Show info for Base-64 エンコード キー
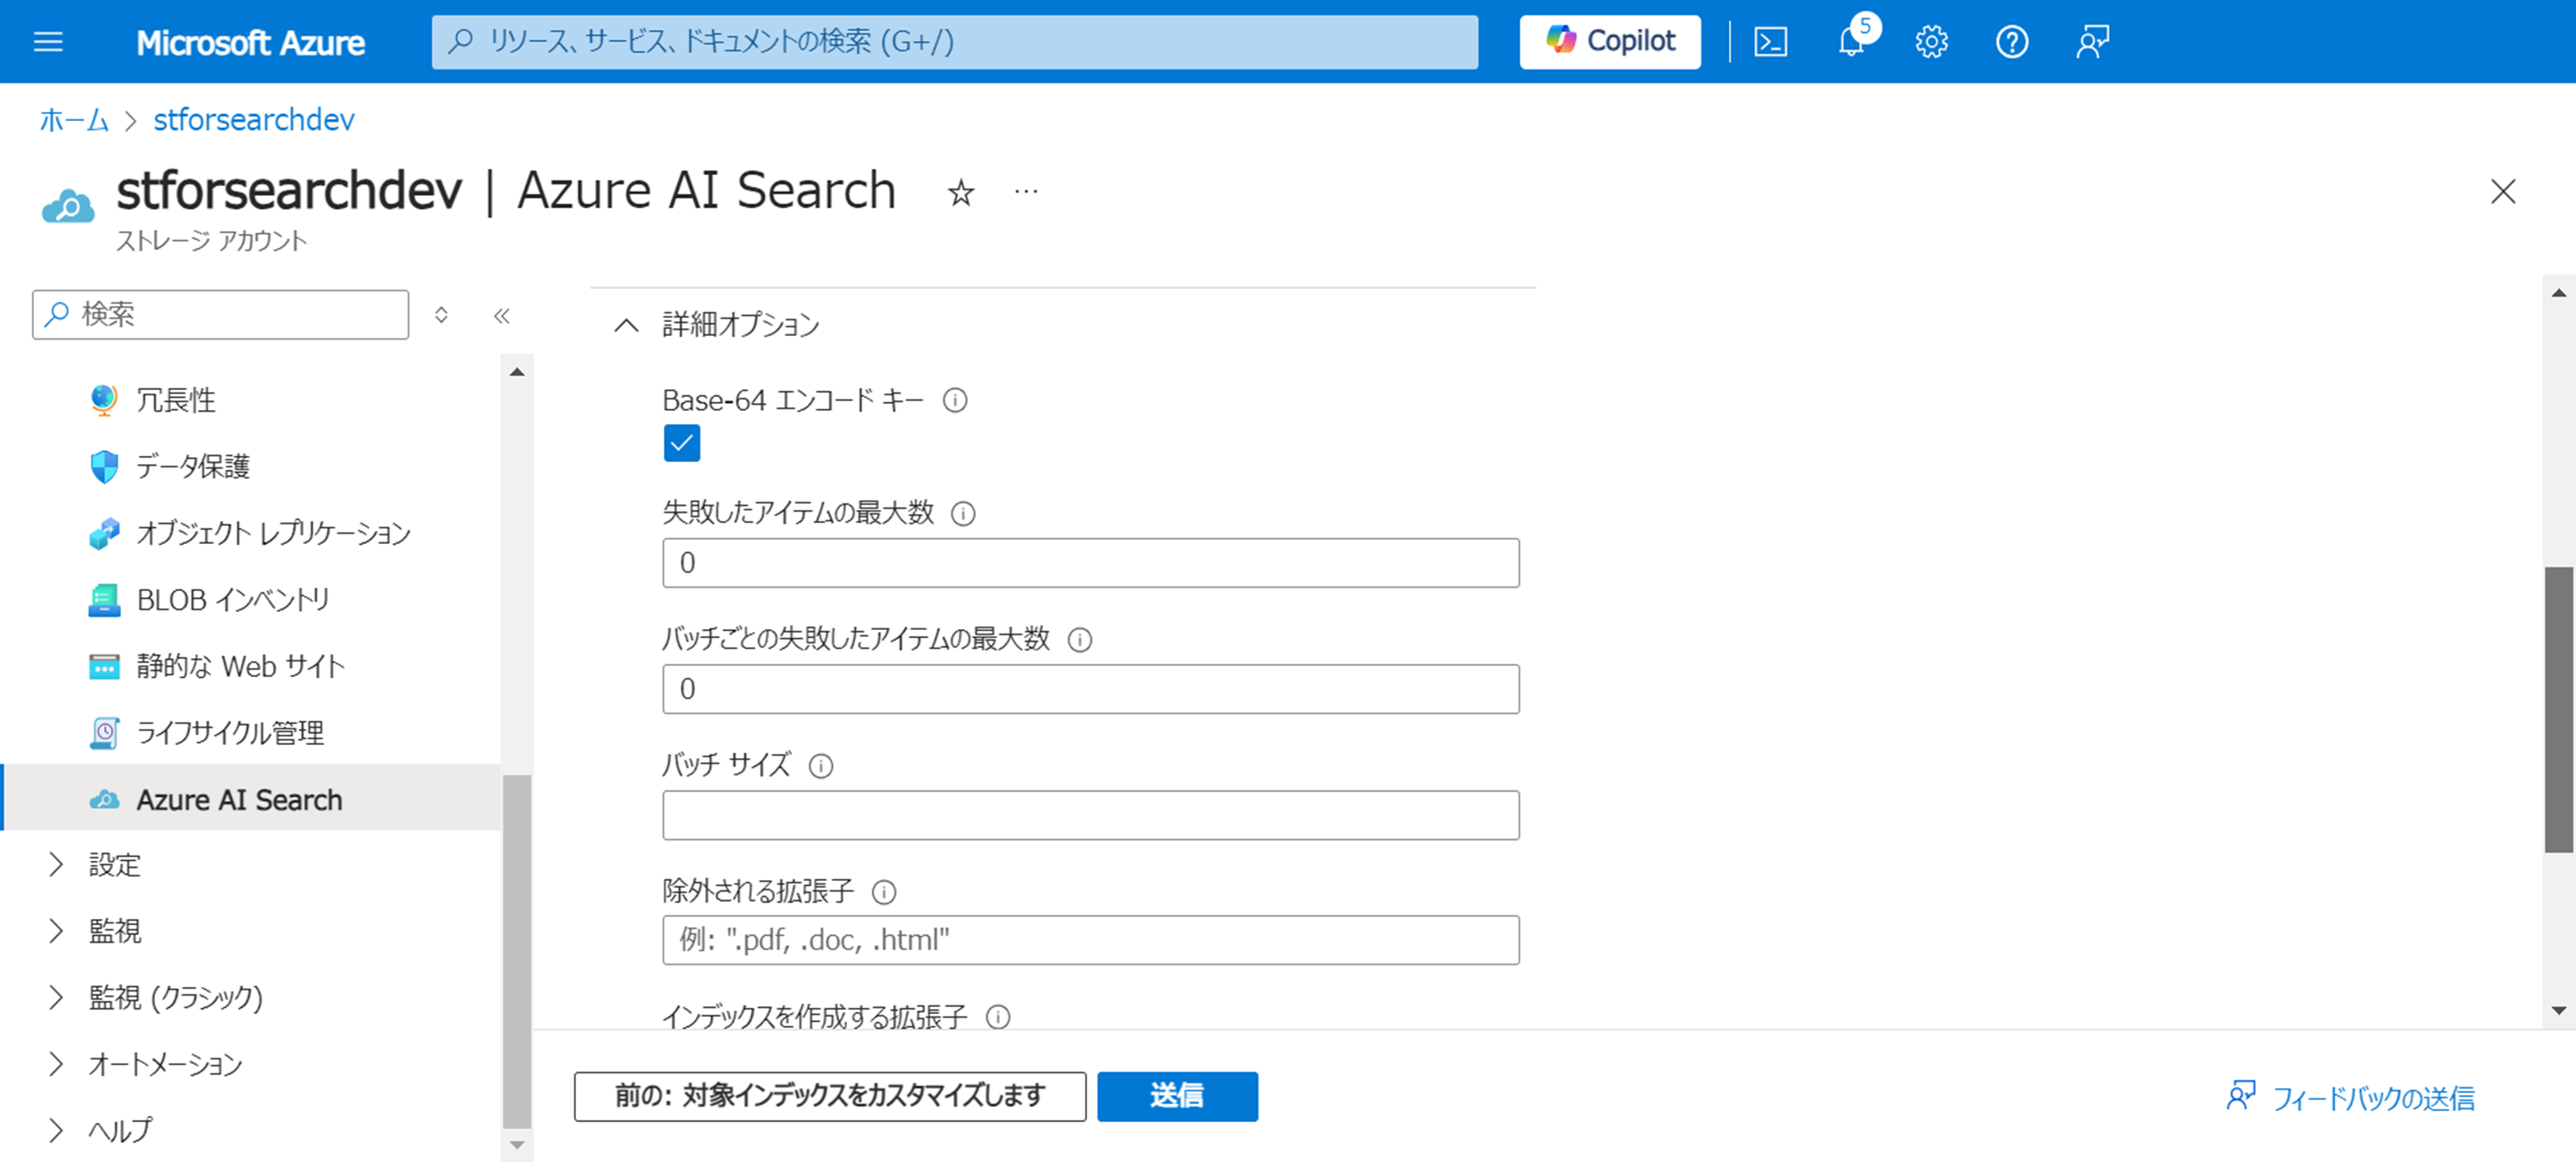 pos(955,401)
